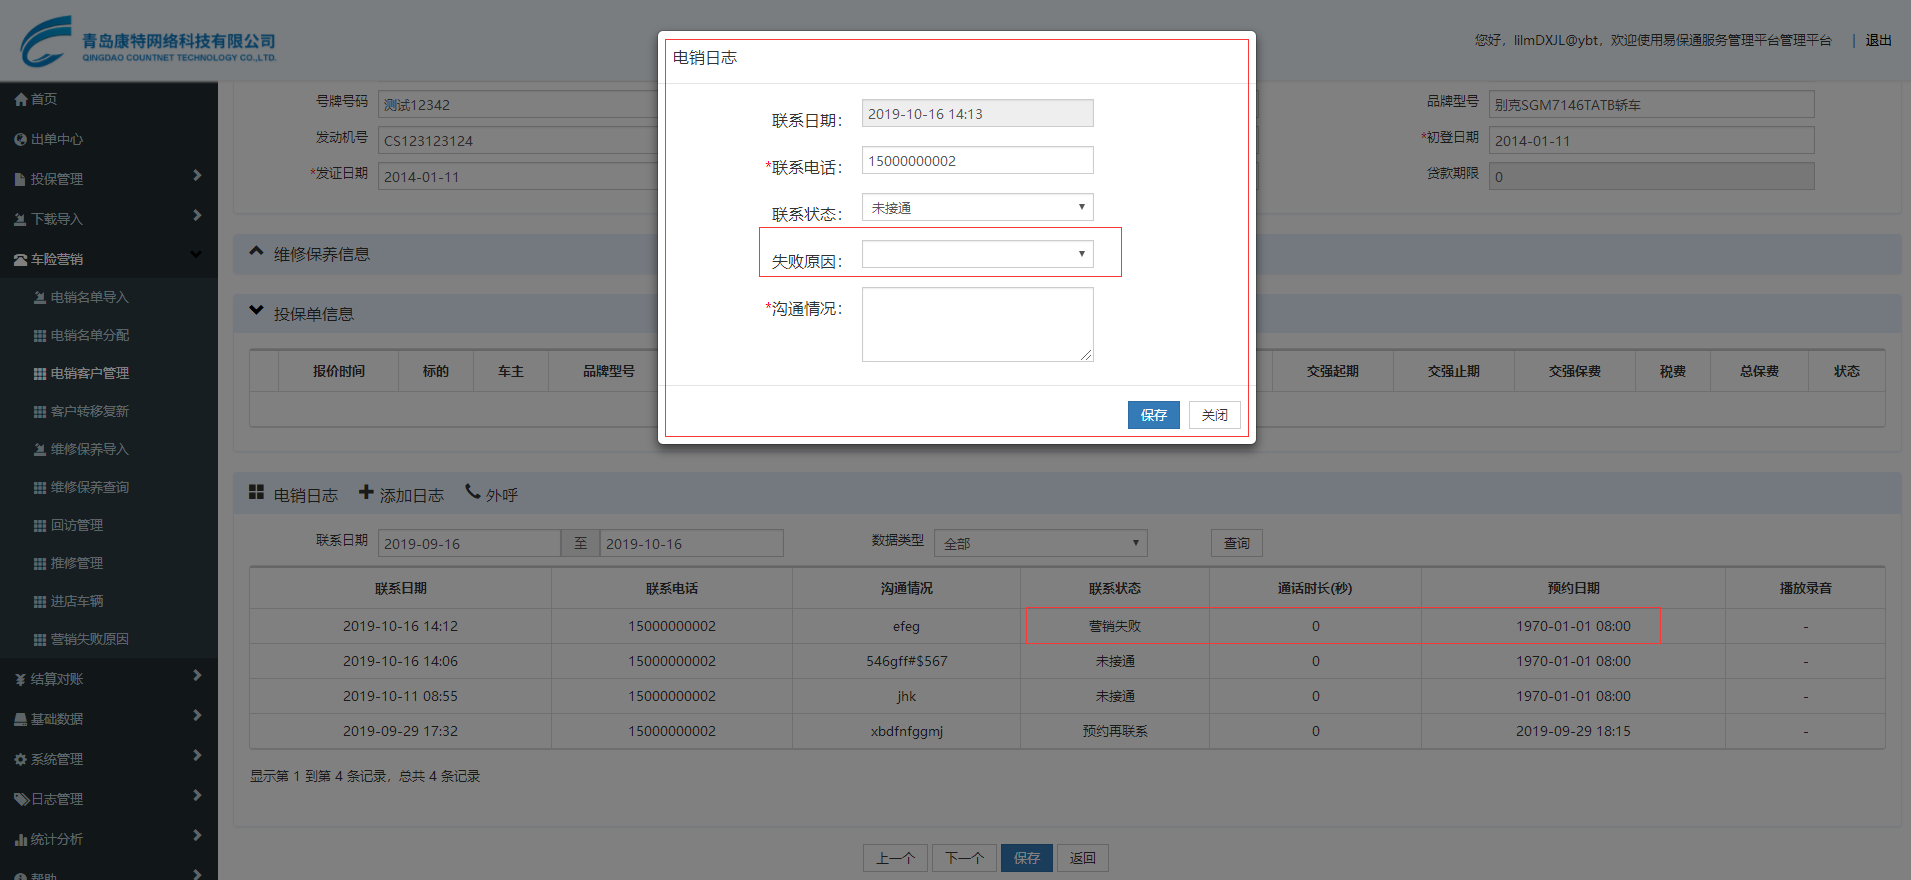This screenshot has height=880, width=1911.
Task: Open the 失败原因 dropdown
Action: [x=977, y=254]
